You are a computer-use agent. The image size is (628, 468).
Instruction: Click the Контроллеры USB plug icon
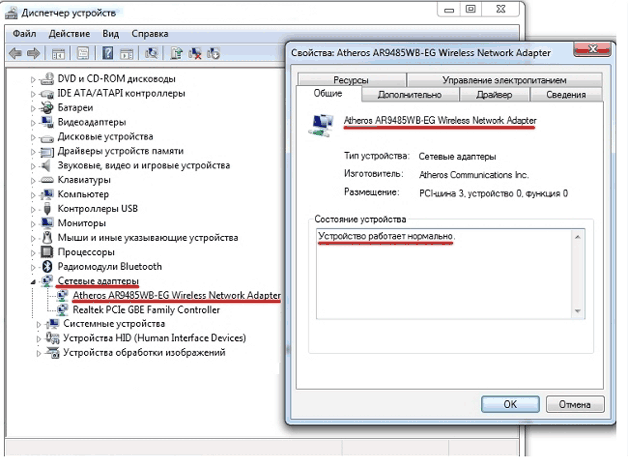point(47,209)
